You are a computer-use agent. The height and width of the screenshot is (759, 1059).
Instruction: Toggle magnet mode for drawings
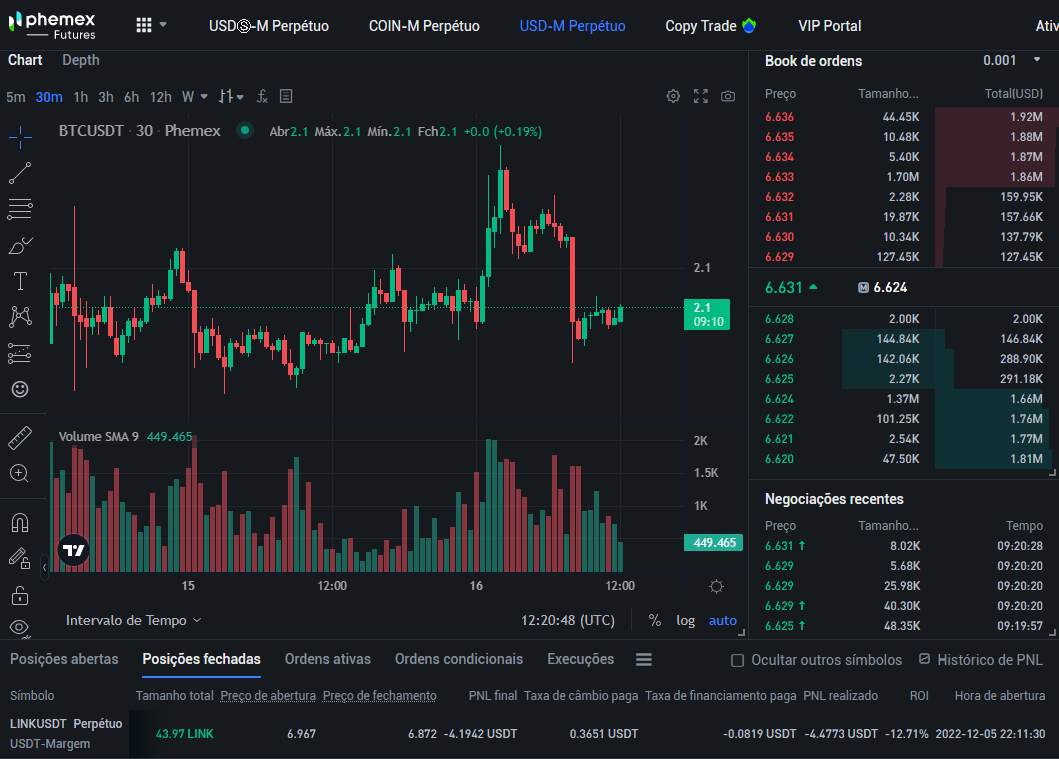[x=20, y=523]
